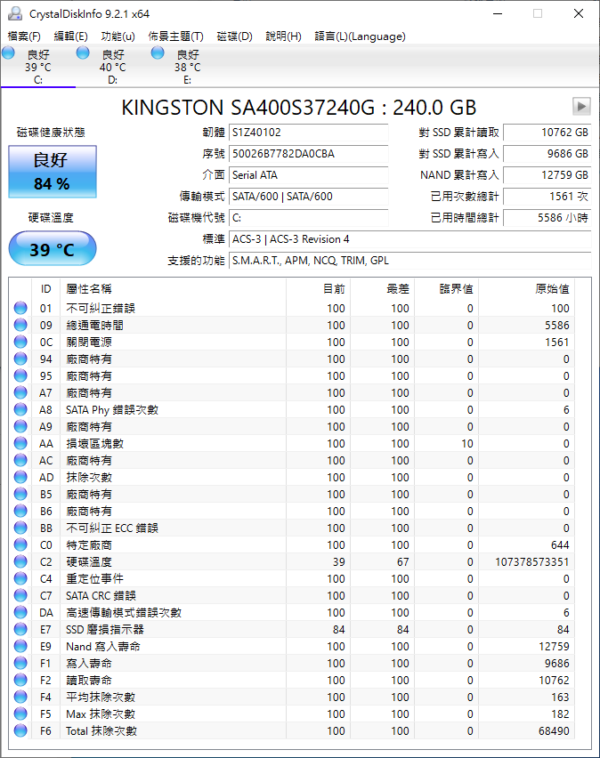Click the health orb for drive C: tab
The image size is (600, 758).
pos(9,53)
